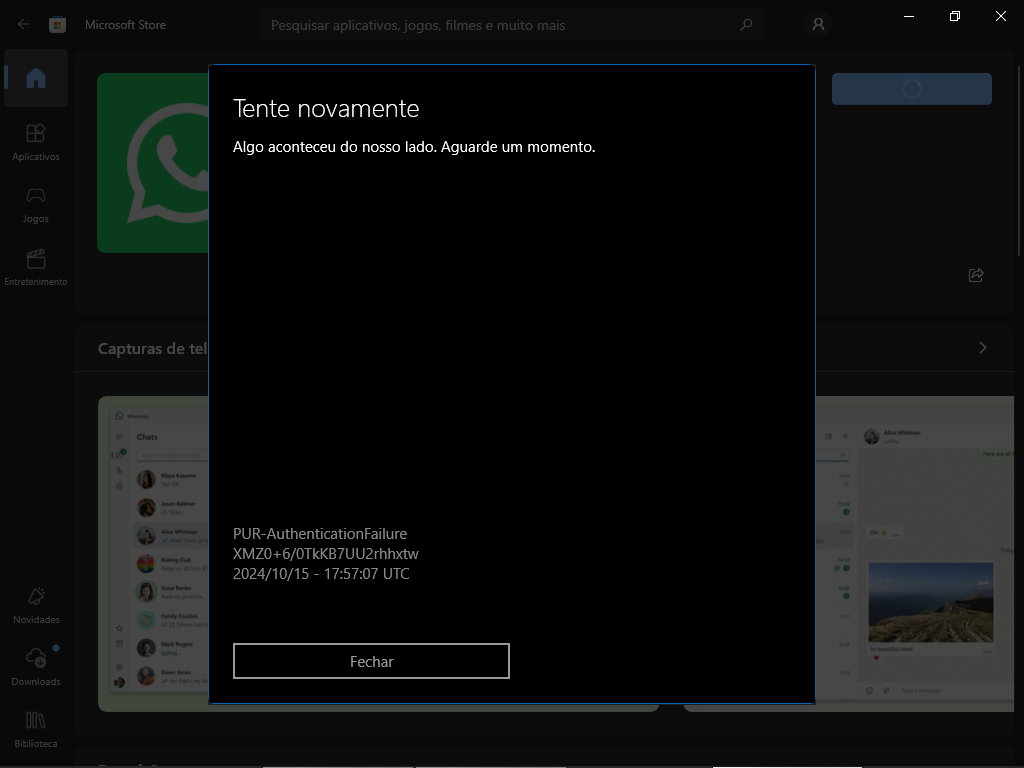
Task: Close the Microsoft Store window
Action: coord(1000,16)
